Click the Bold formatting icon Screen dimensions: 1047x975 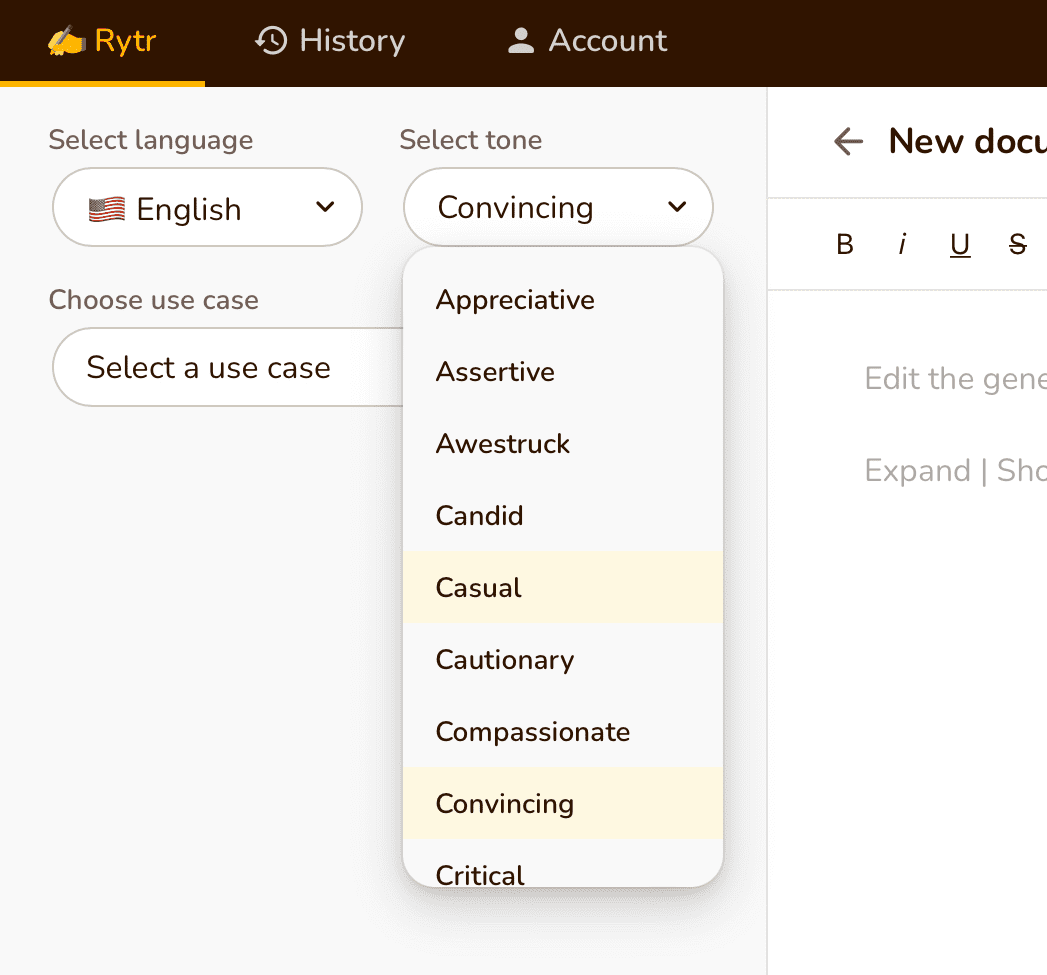845,244
